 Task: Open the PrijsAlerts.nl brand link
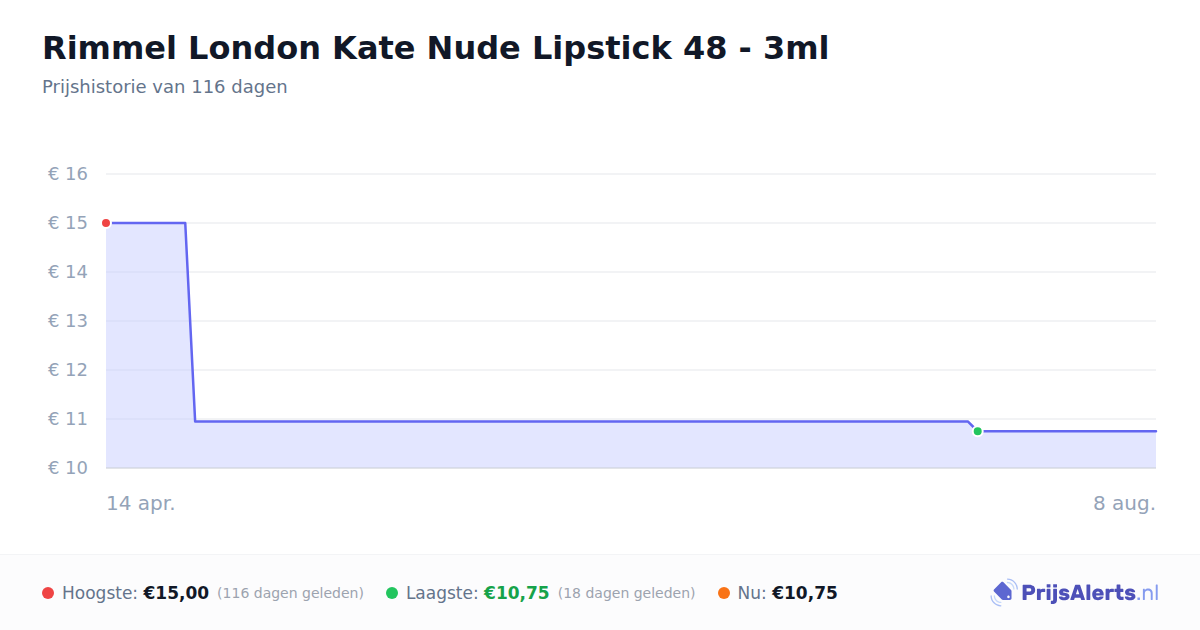(1074, 593)
